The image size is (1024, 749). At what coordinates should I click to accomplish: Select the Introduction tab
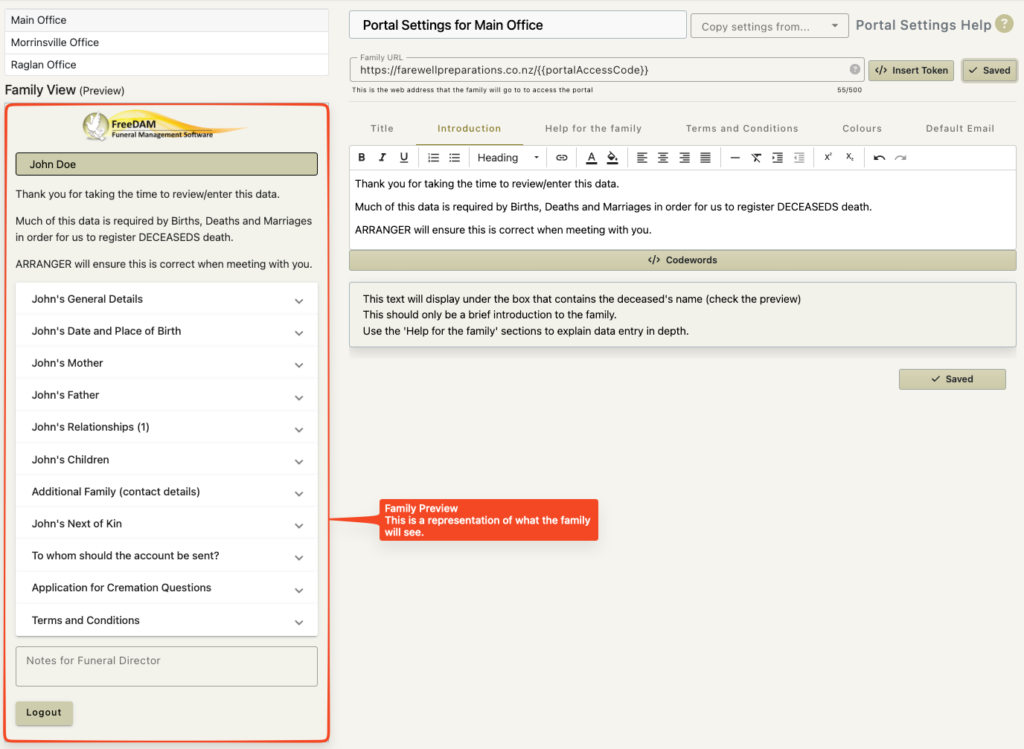469,129
